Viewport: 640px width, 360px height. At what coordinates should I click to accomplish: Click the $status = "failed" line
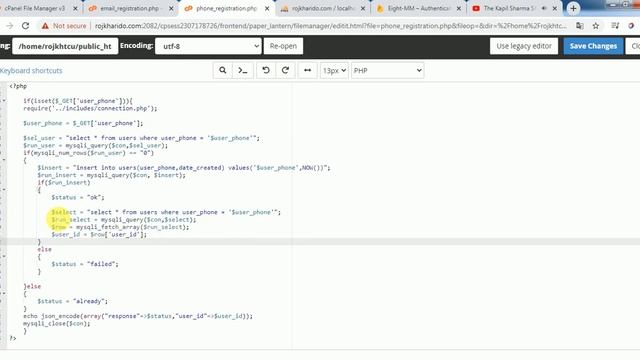tap(84, 264)
